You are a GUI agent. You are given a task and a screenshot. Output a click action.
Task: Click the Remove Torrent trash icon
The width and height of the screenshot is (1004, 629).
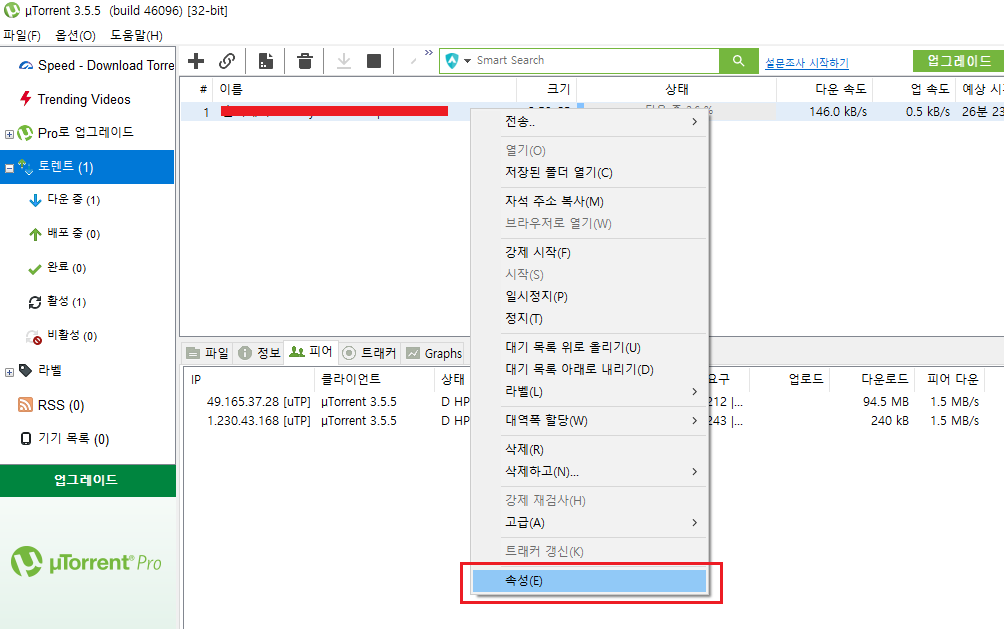[305, 61]
